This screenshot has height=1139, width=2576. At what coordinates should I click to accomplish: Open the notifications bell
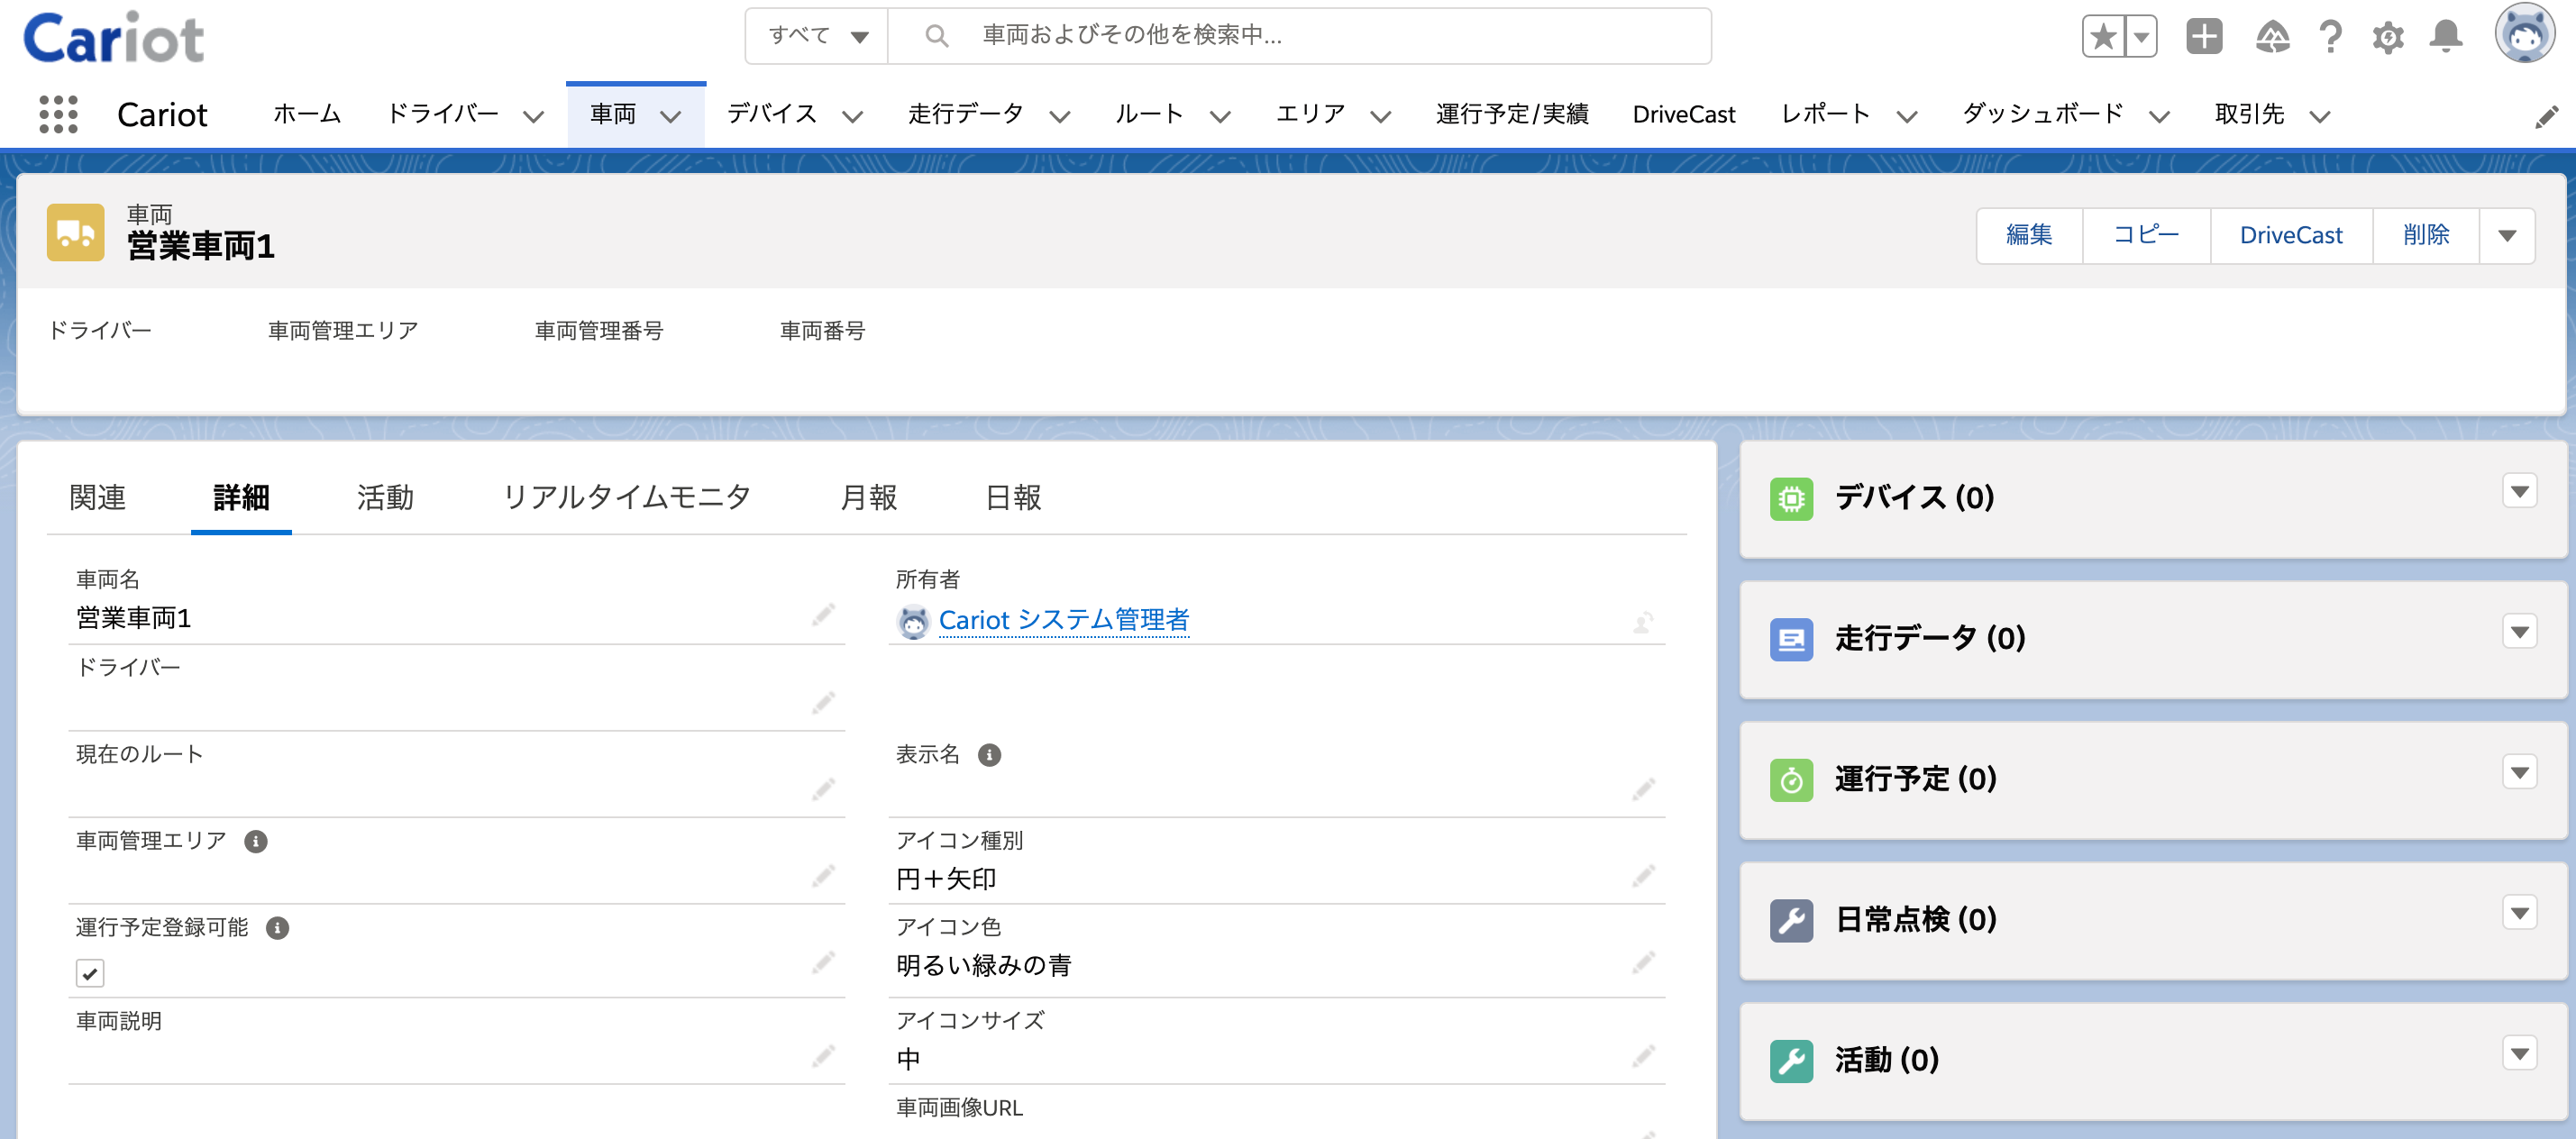coord(2446,37)
